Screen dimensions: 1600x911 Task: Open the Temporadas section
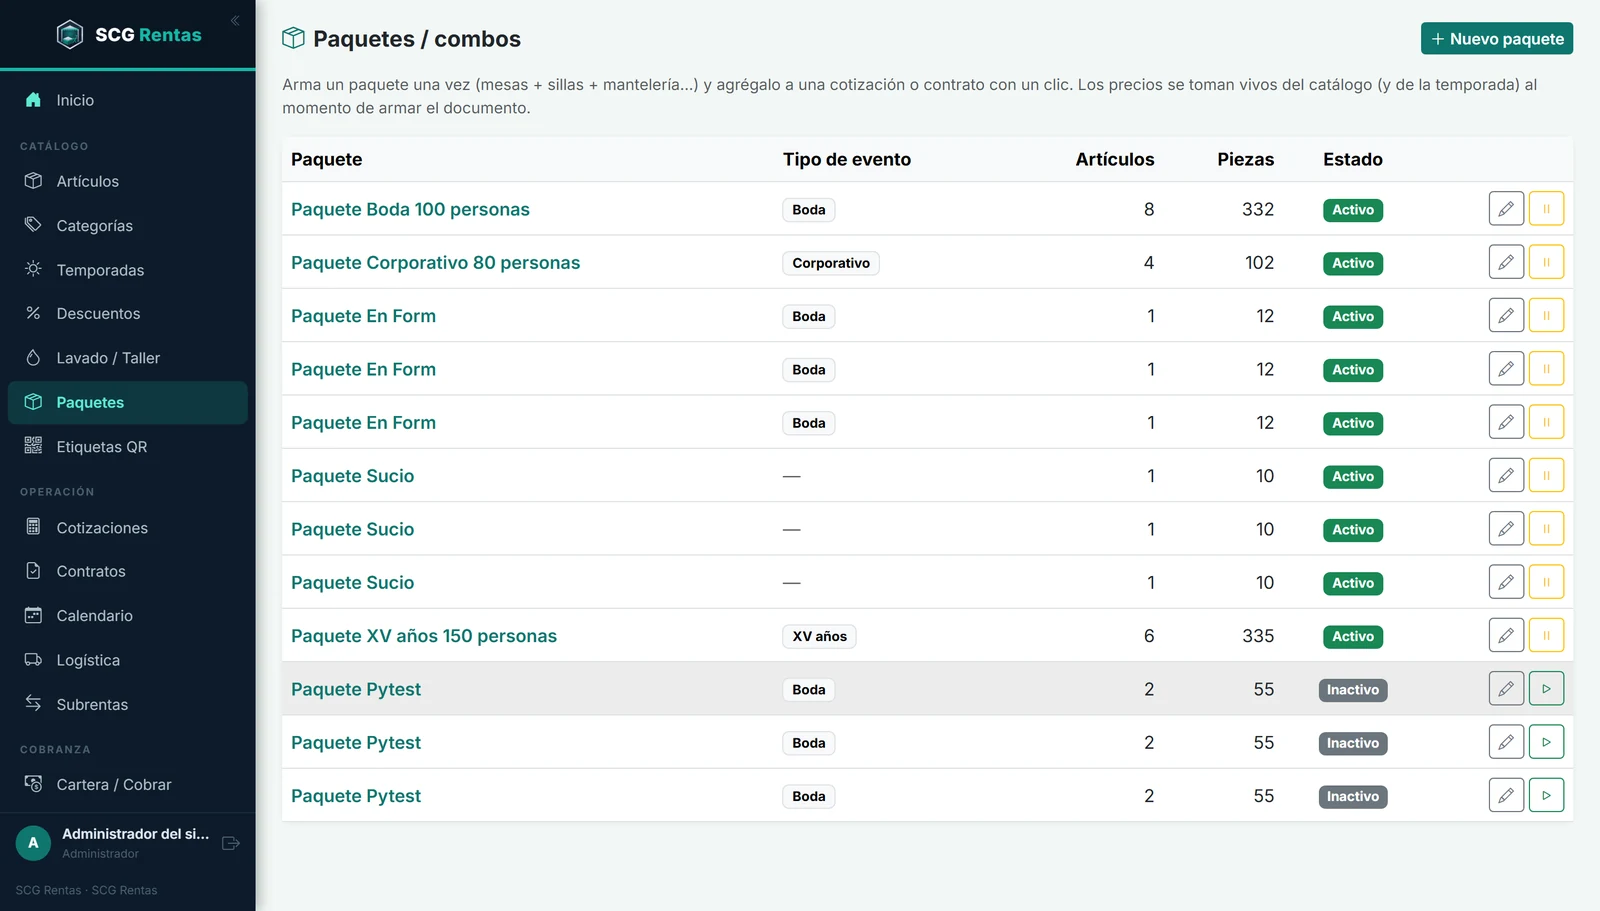coord(128,270)
